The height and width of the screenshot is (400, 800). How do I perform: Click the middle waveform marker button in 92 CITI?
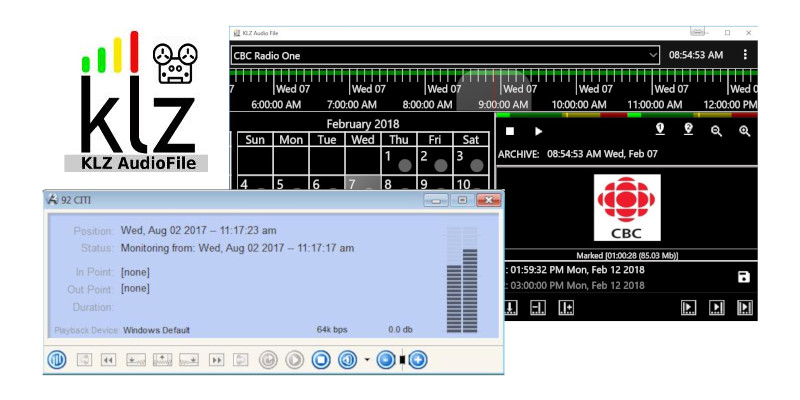click(162, 360)
